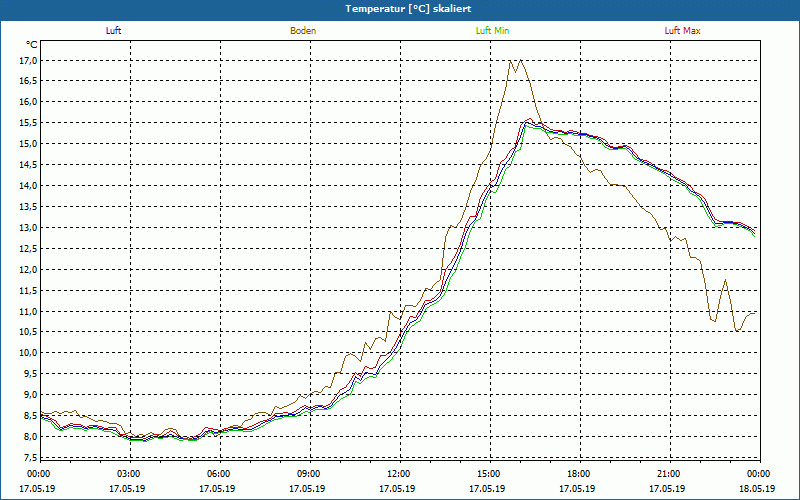Click the 9,5 y-axis value
The height and width of the screenshot is (500, 800).
tap(31, 374)
